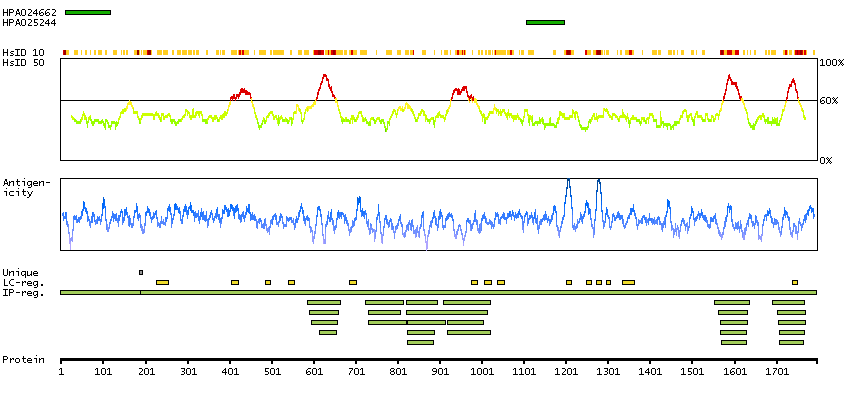Click the HsID 10 row label
The width and height of the screenshot is (850, 400).
pyautogui.click(x=23, y=52)
